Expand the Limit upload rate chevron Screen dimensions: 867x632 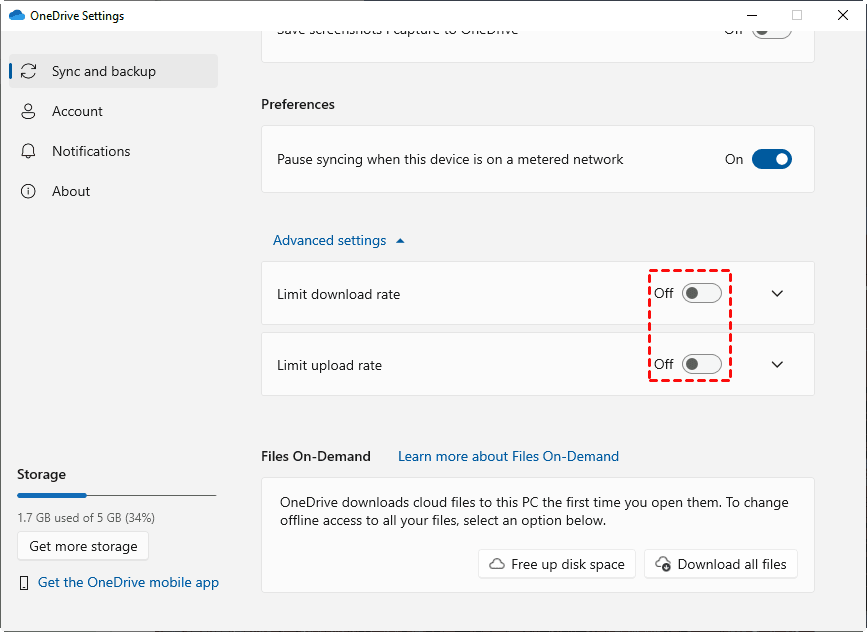coord(777,364)
